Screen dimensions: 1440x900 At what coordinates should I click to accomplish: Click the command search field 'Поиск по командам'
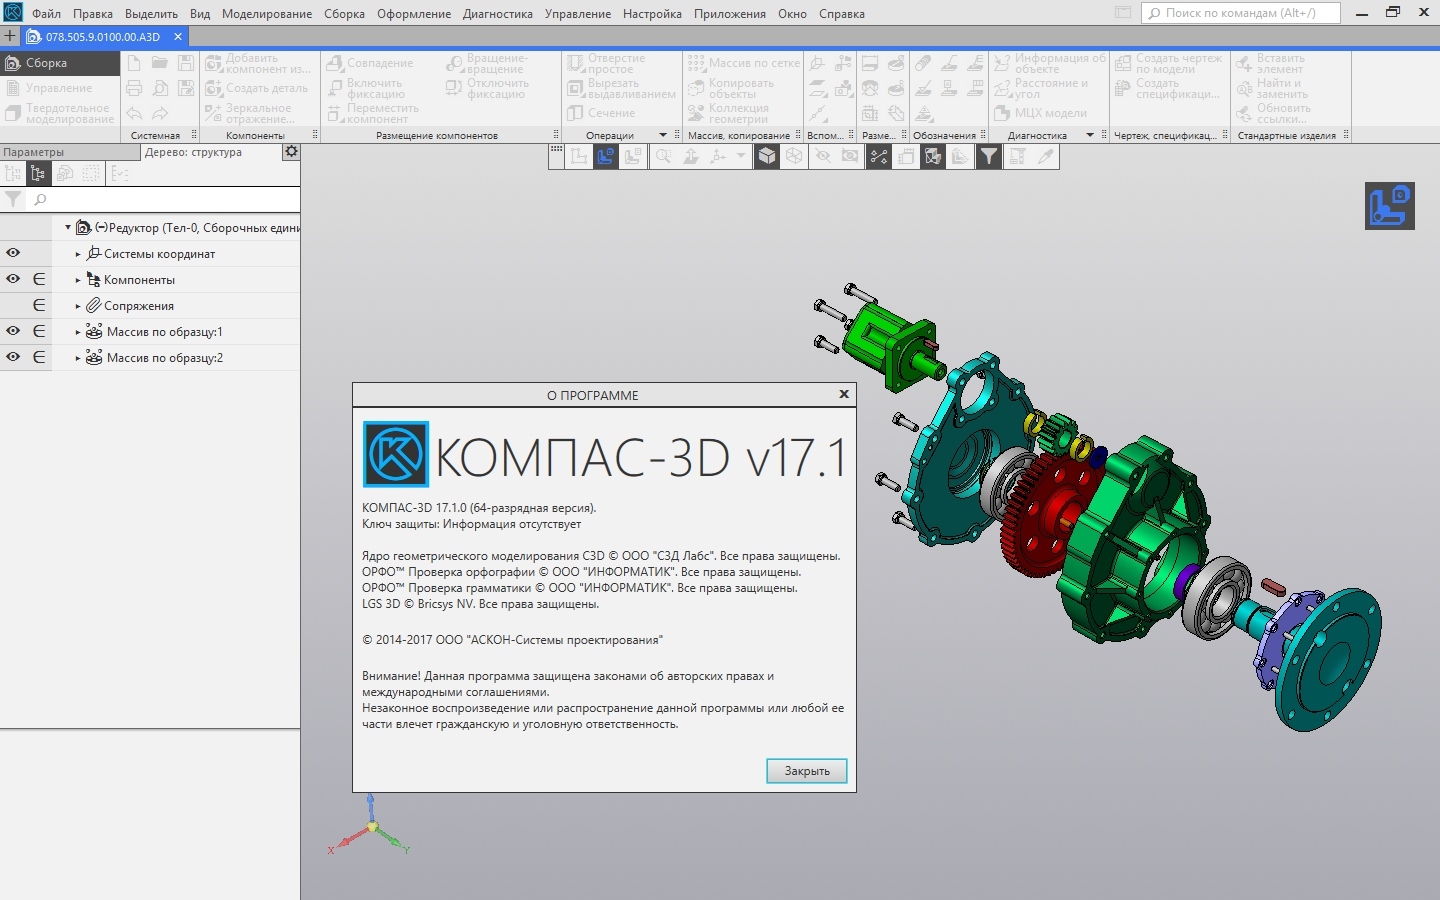(1245, 13)
